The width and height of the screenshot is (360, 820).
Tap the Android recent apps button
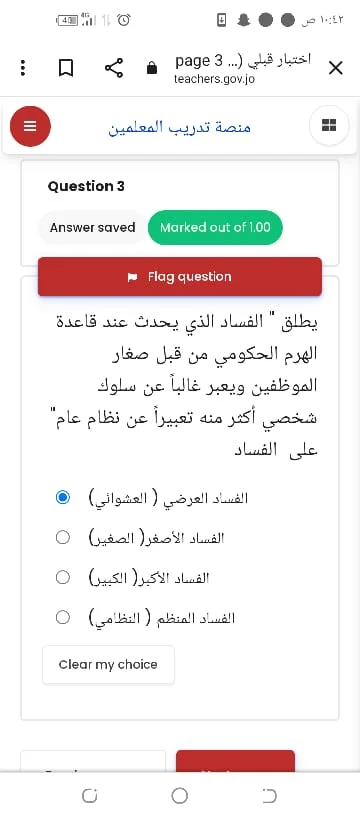pyautogui.click(x=89, y=796)
